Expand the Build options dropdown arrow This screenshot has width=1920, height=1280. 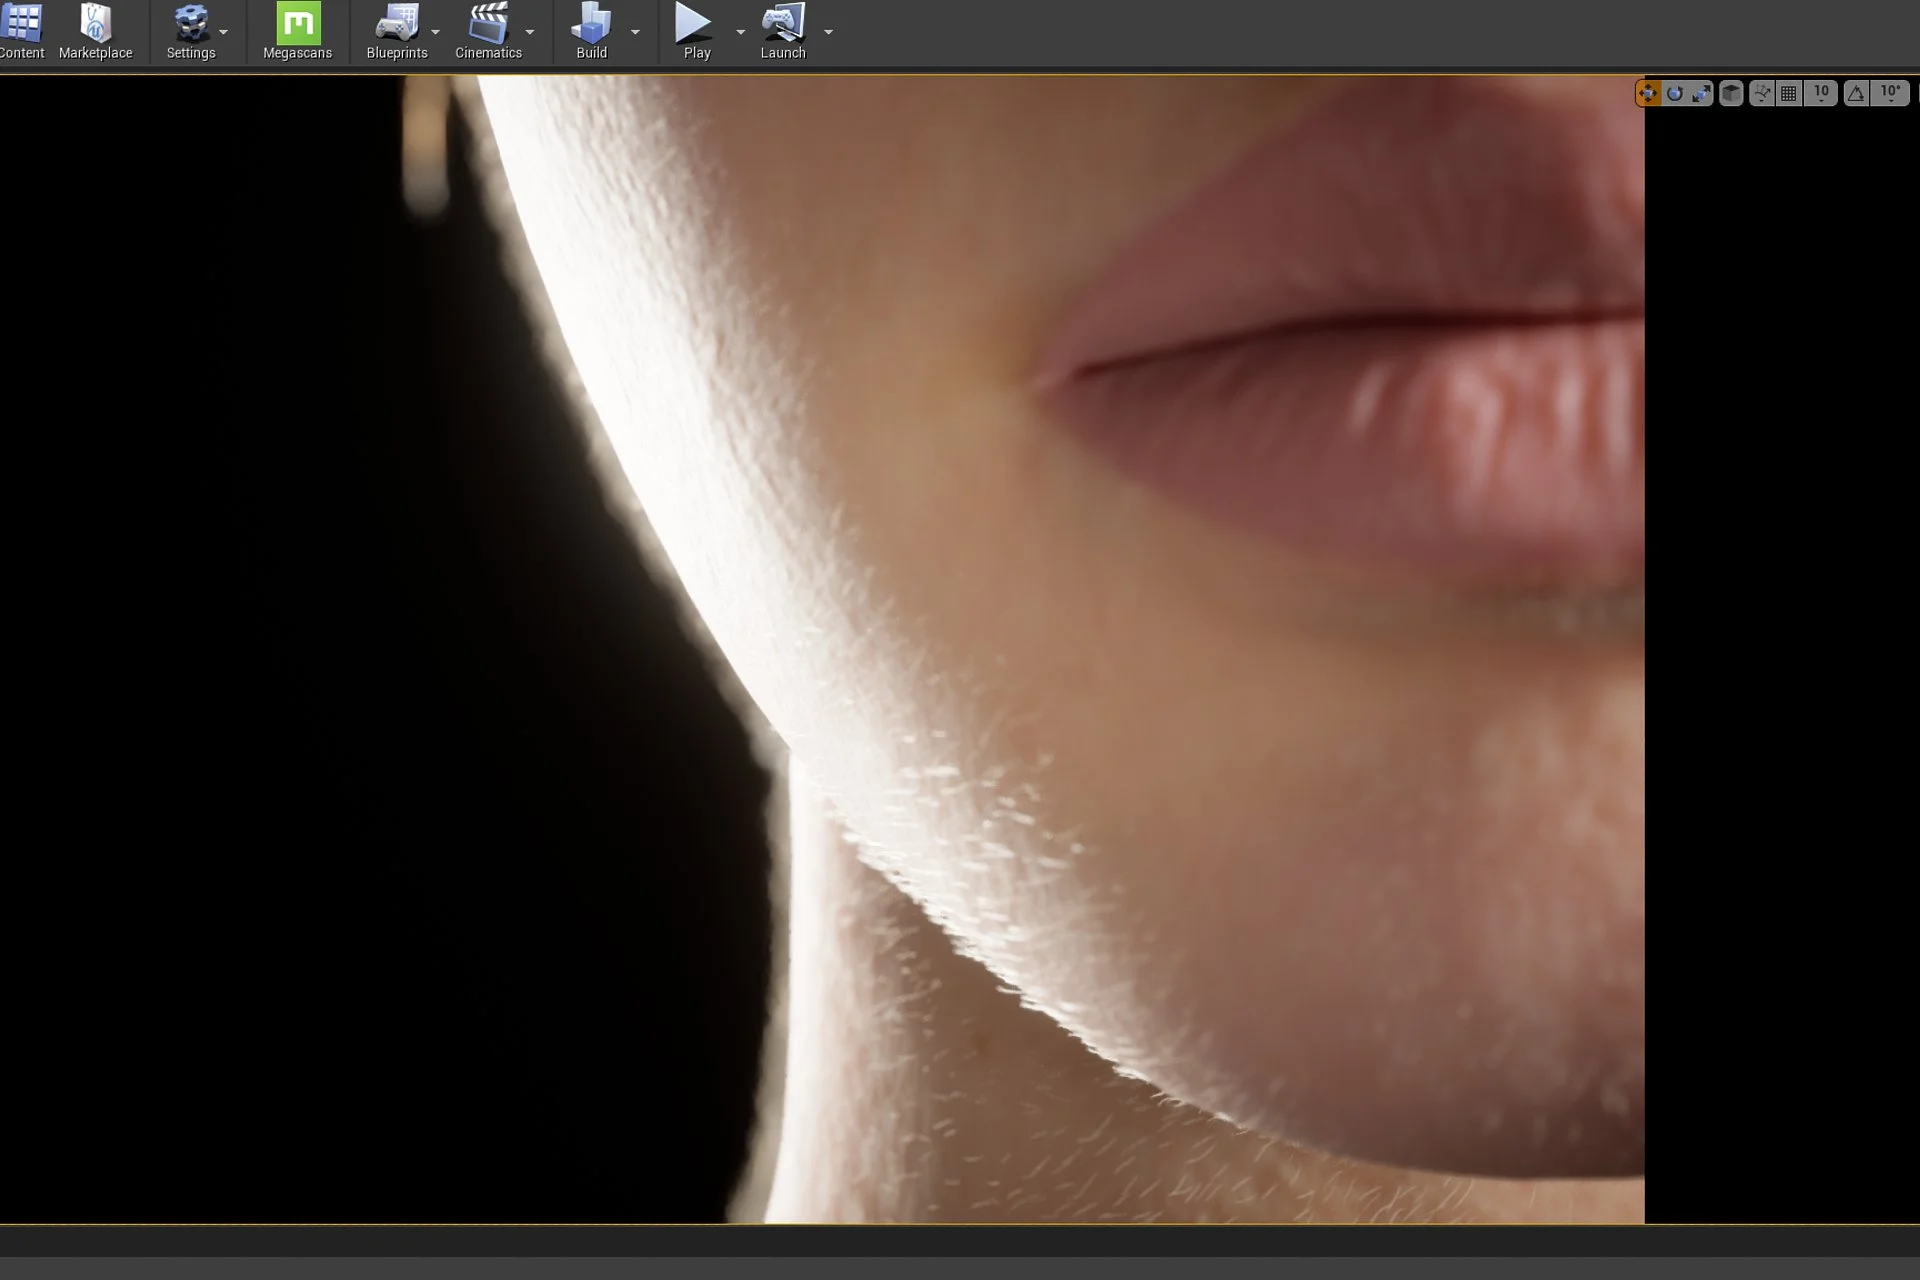click(636, 32)
